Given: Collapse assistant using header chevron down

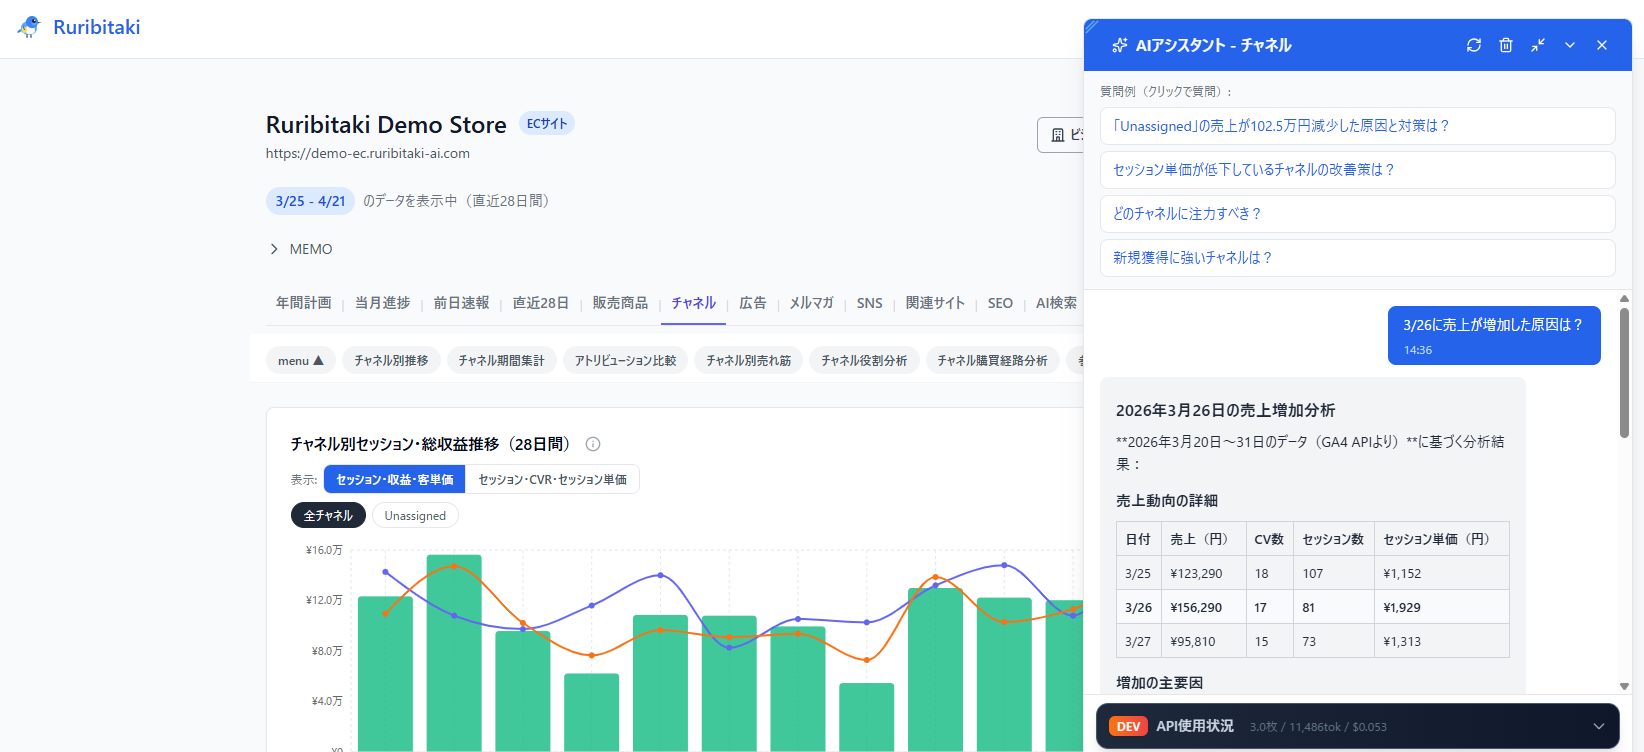Looking at the screenshot, I should pos(1570,45).
